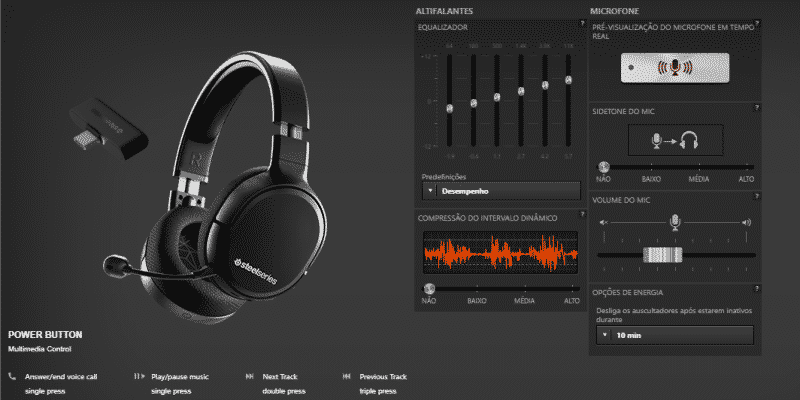The width and height of the screenshot is (800, 400).
Task: Click the arrow of the Desempenho preset dropdown
Action: point(430,191)
